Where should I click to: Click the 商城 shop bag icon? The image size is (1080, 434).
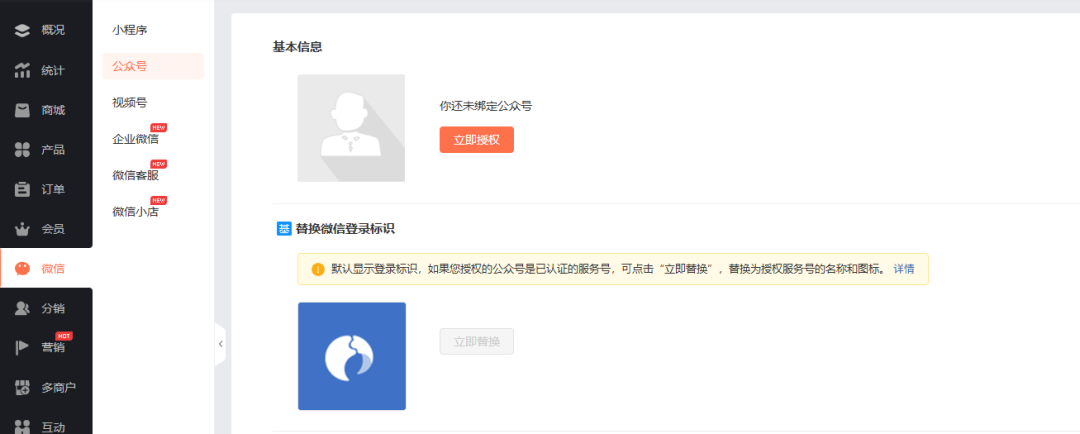tap(23, 110)
